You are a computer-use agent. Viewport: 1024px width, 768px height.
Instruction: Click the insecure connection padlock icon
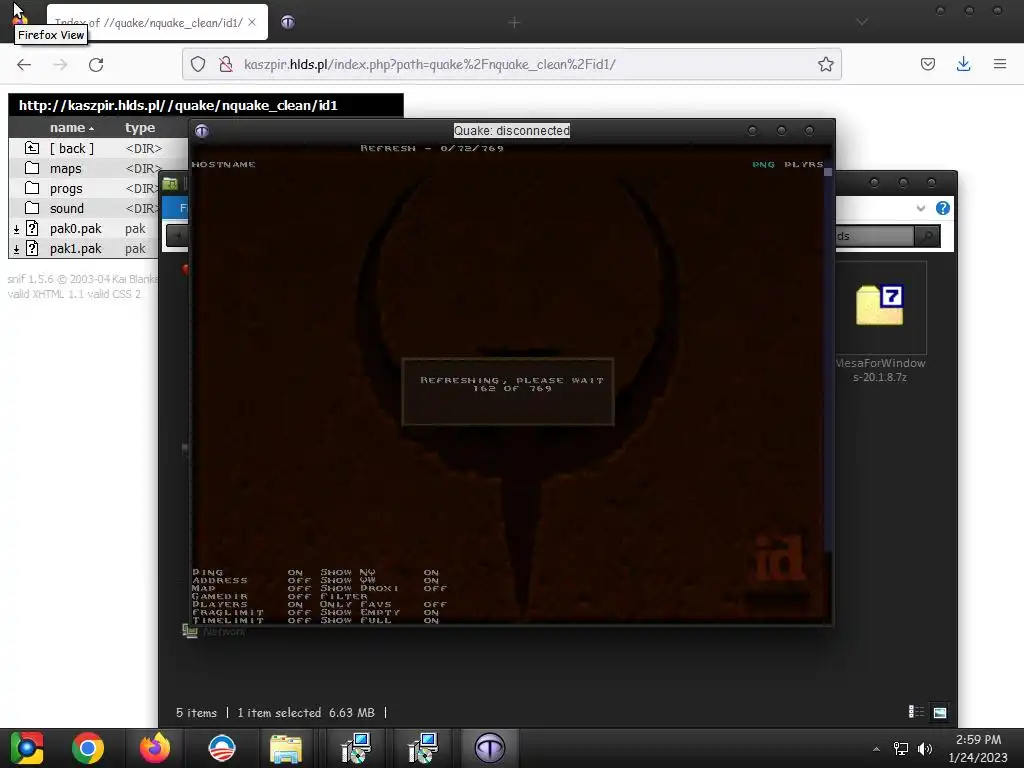tap(225, 64)
